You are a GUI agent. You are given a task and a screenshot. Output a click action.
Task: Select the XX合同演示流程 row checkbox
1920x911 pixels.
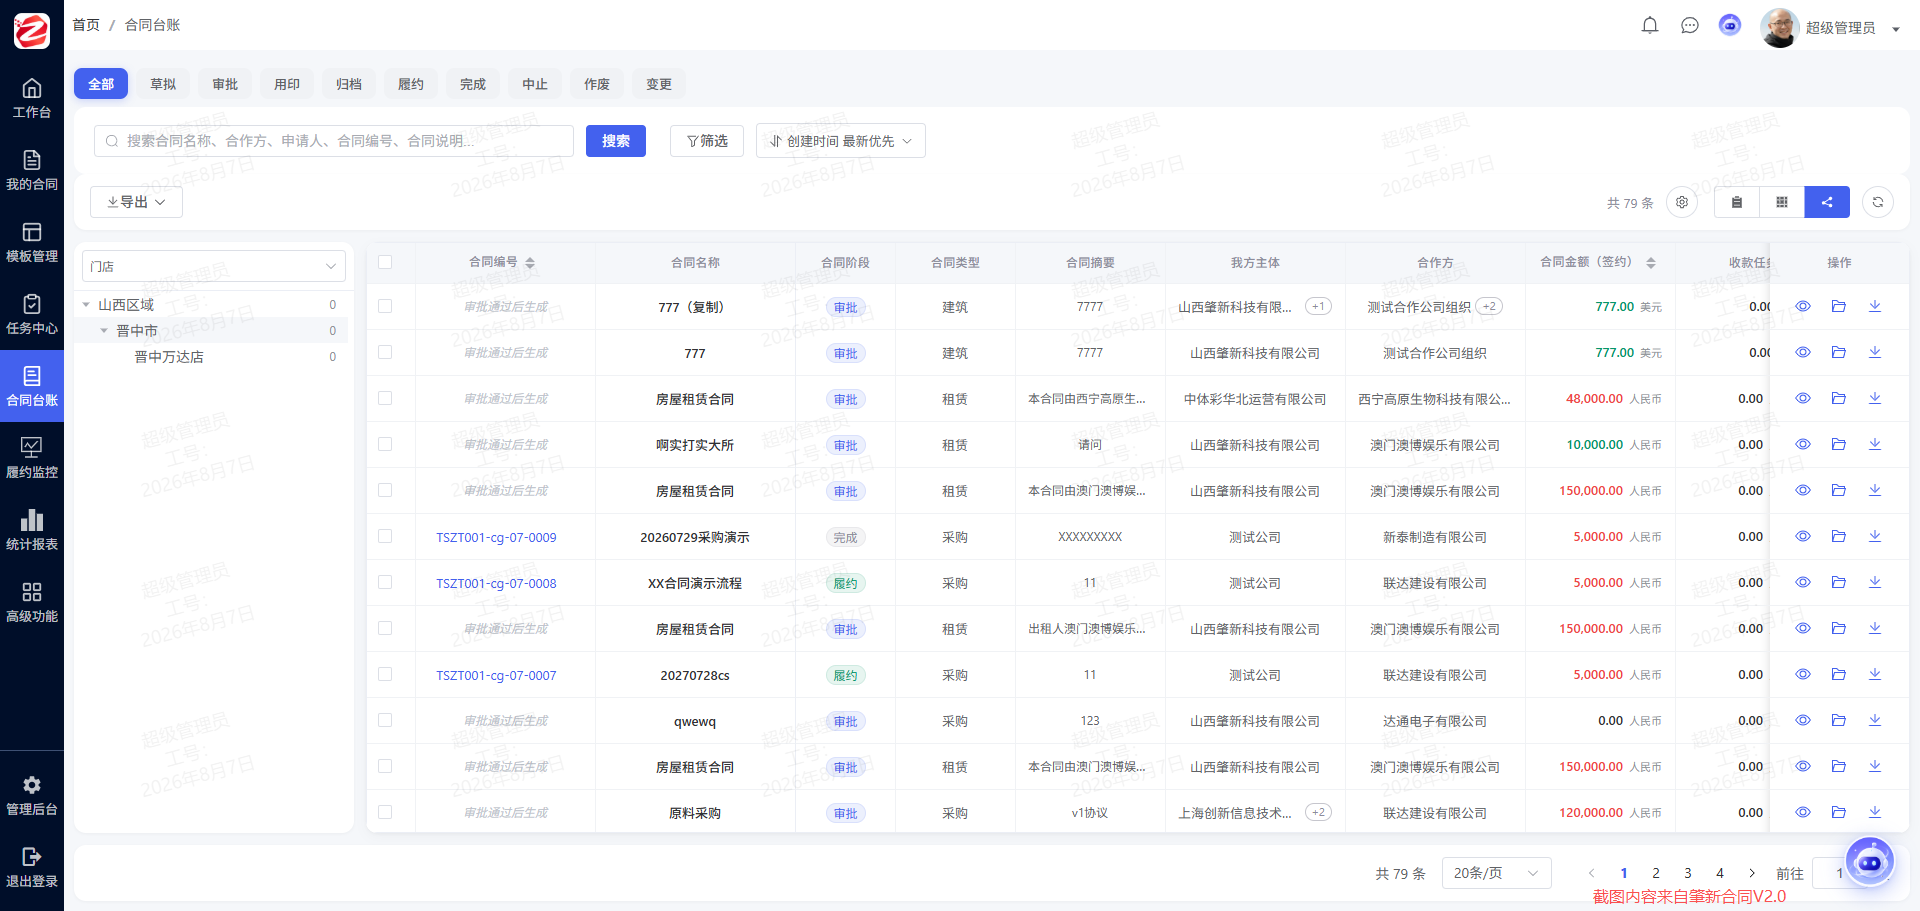(x=385, y=582)
